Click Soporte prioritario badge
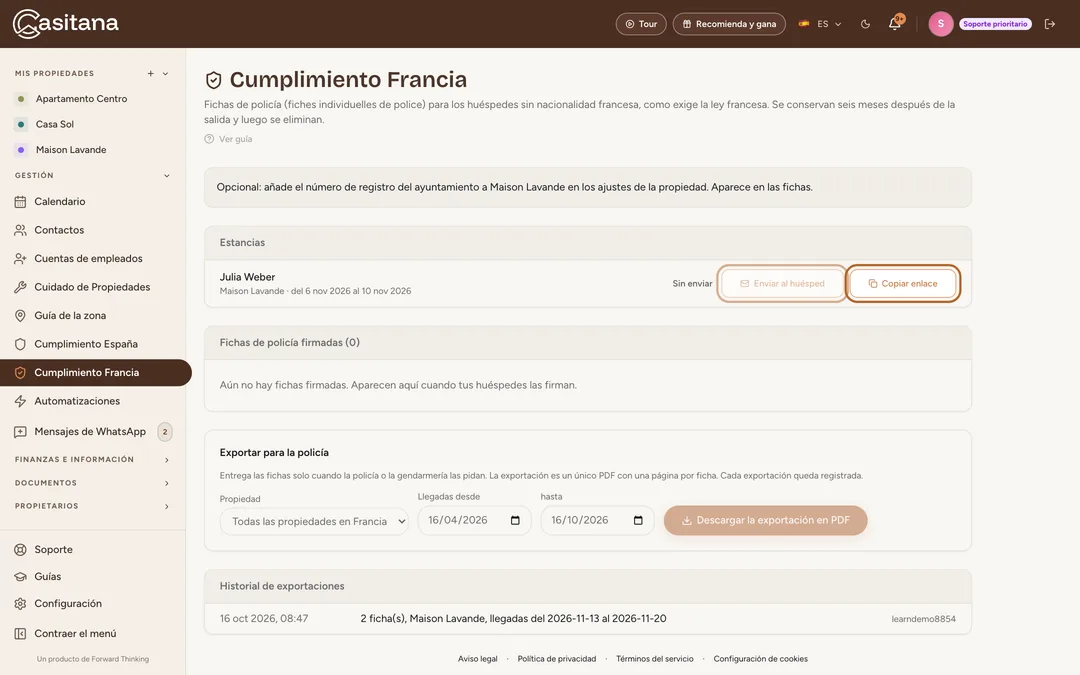 (995, 24)
